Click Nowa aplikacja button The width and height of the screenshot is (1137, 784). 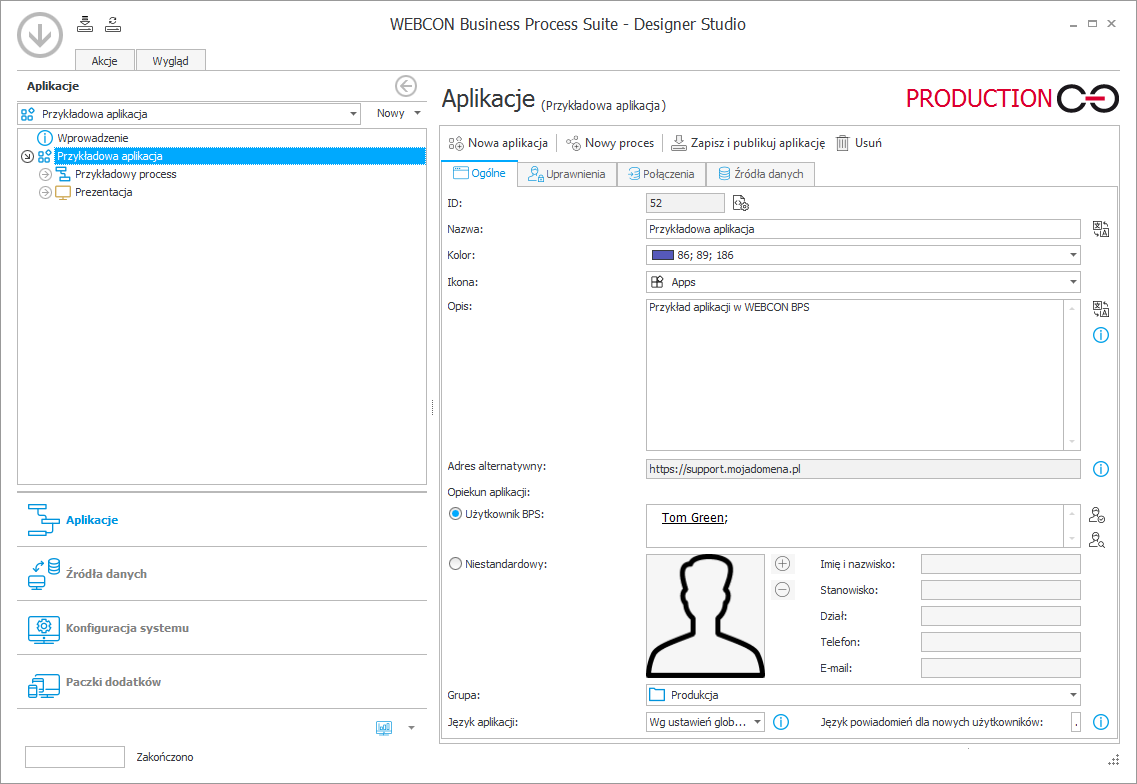498,143
